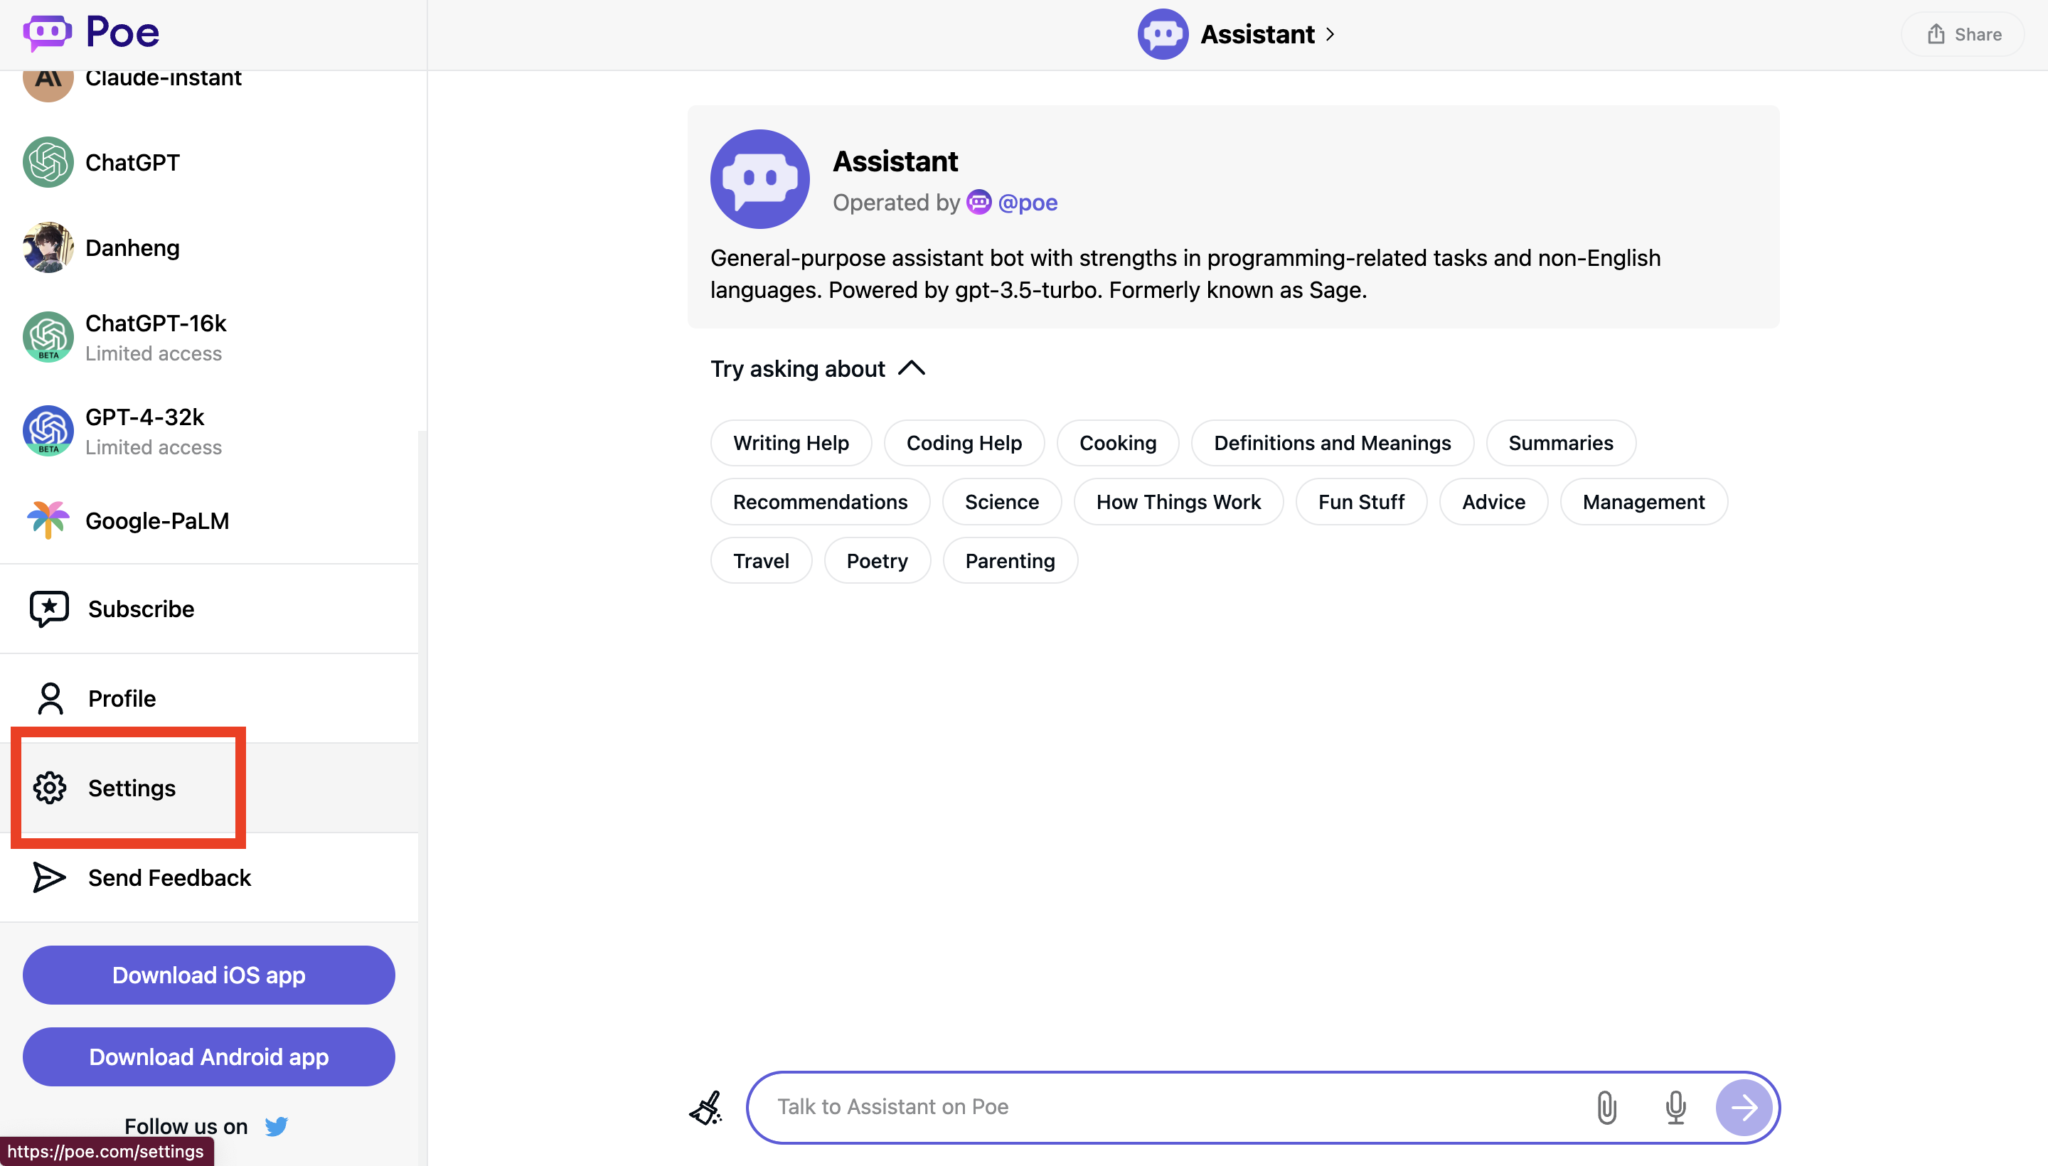Click Send Feedback in the sidebar
The height and width of the screenshot is (1166, 2048).
pos(168,877)
